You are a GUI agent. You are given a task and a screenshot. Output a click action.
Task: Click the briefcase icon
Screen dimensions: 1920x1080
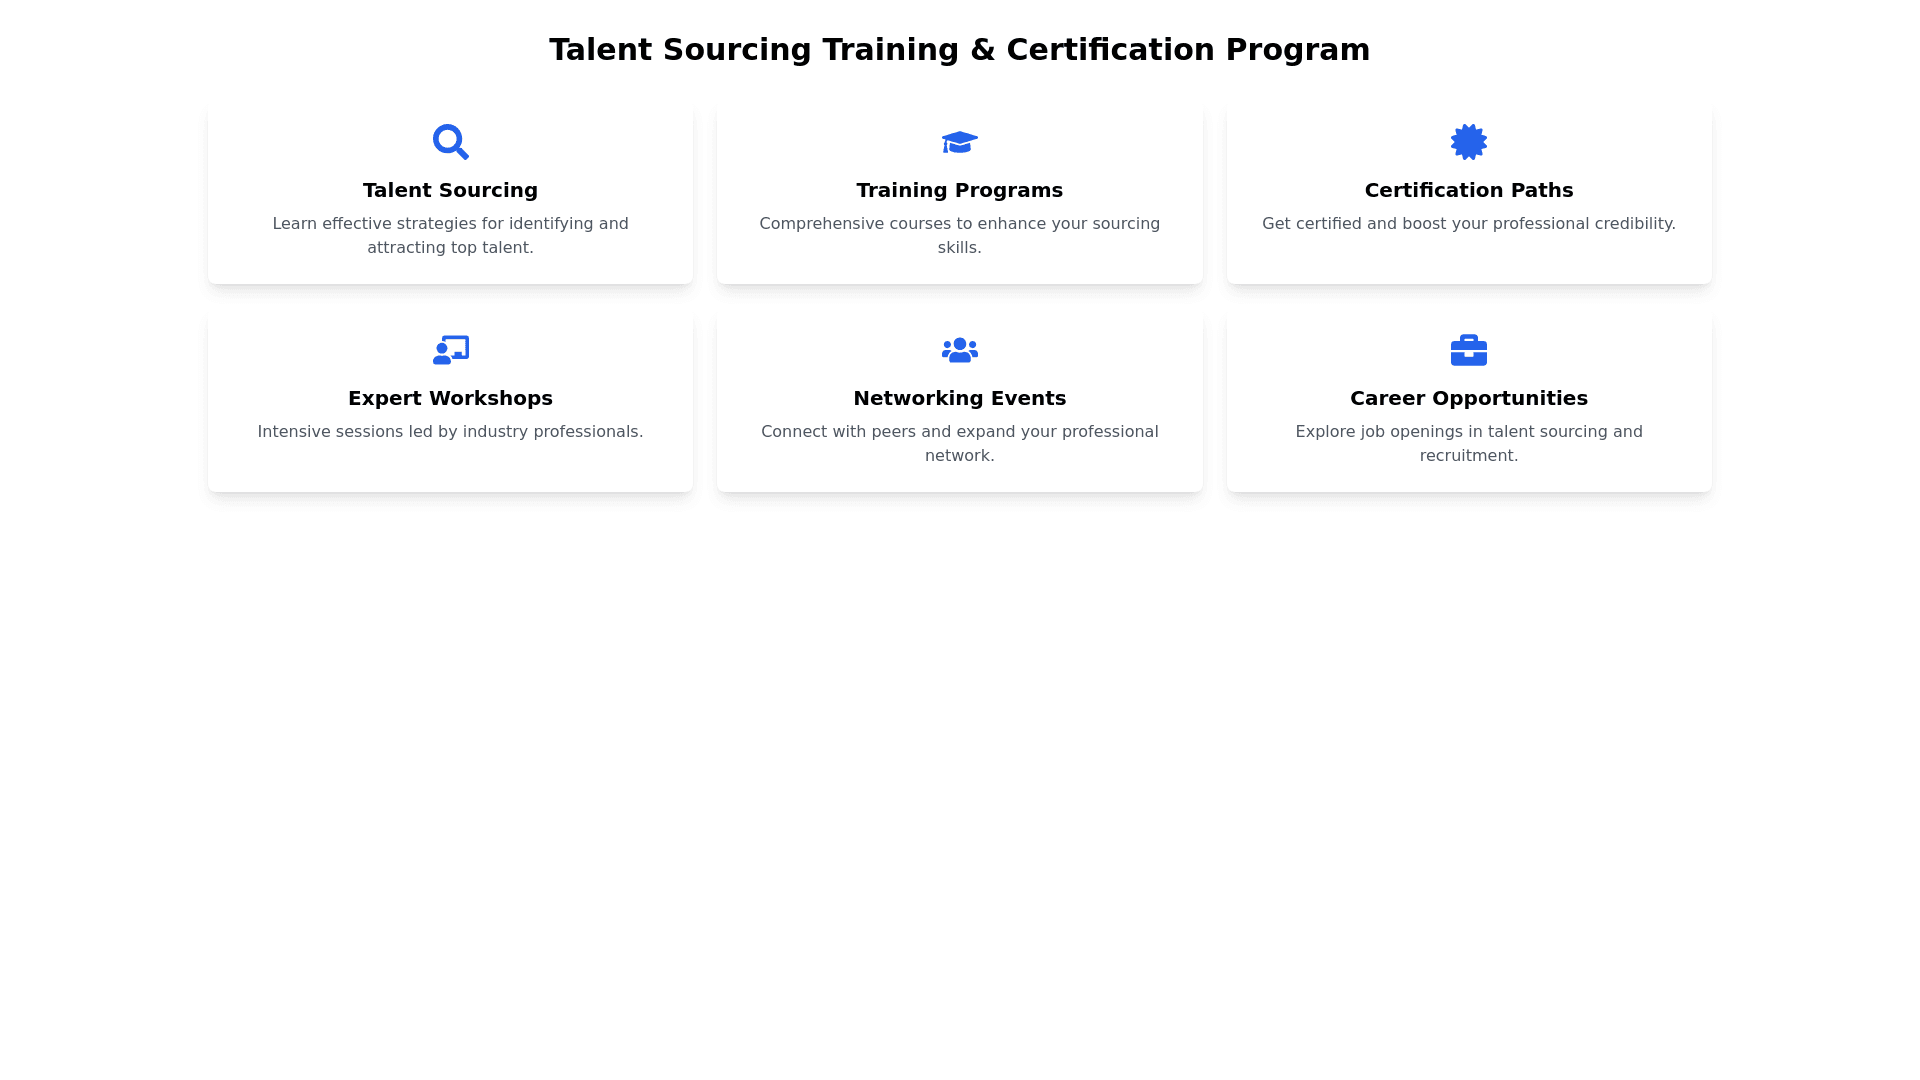pyautogui.click(x=1468, y=350)
